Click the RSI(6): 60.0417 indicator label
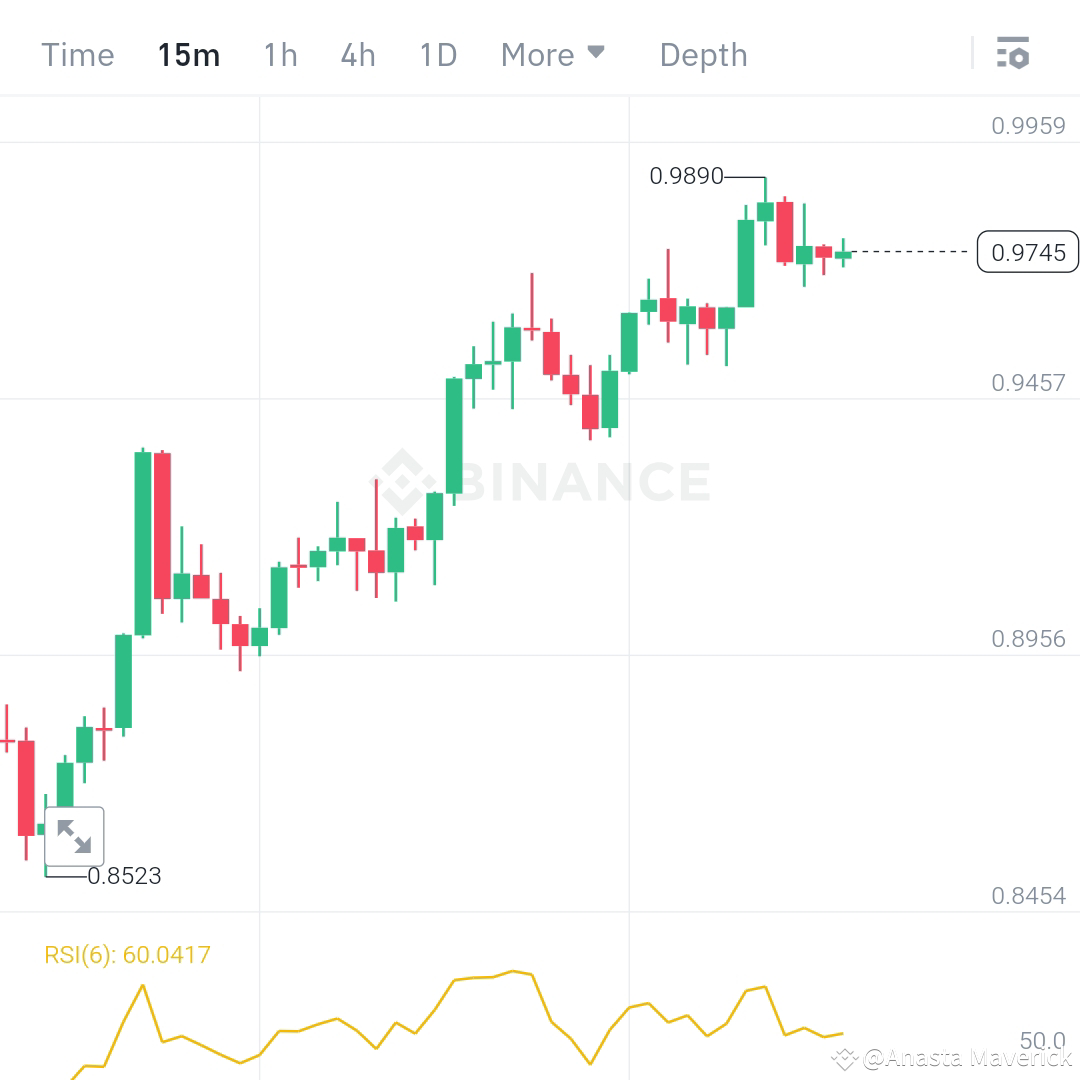Image resolution: width=1080 pixels, height=1080 pixels. 127,954
